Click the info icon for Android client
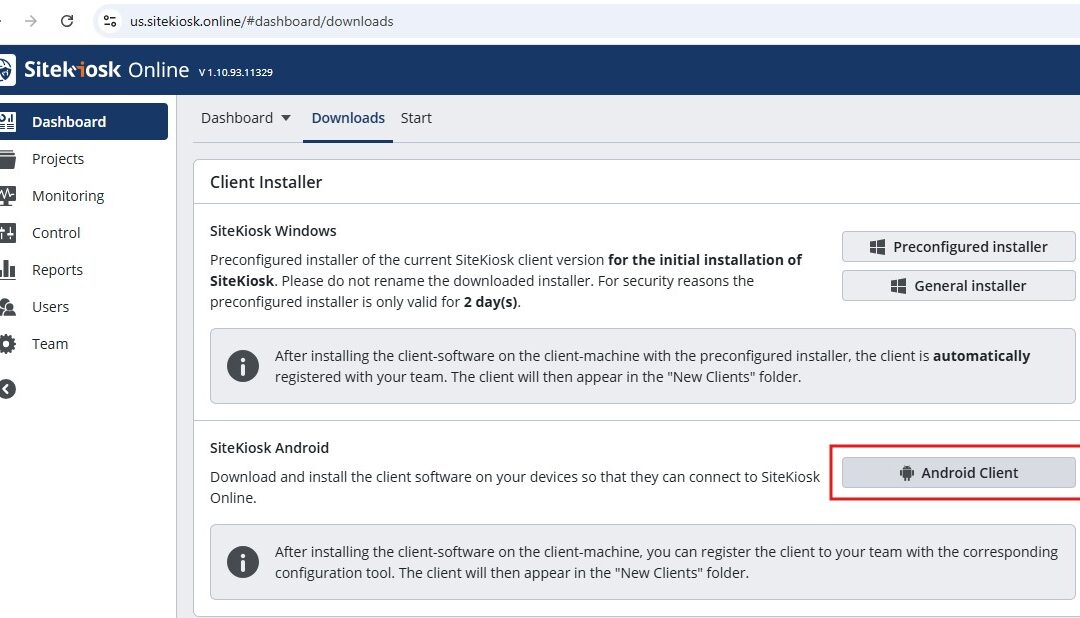This screenshot has width=1080, height=618. [x=243, y=562]
